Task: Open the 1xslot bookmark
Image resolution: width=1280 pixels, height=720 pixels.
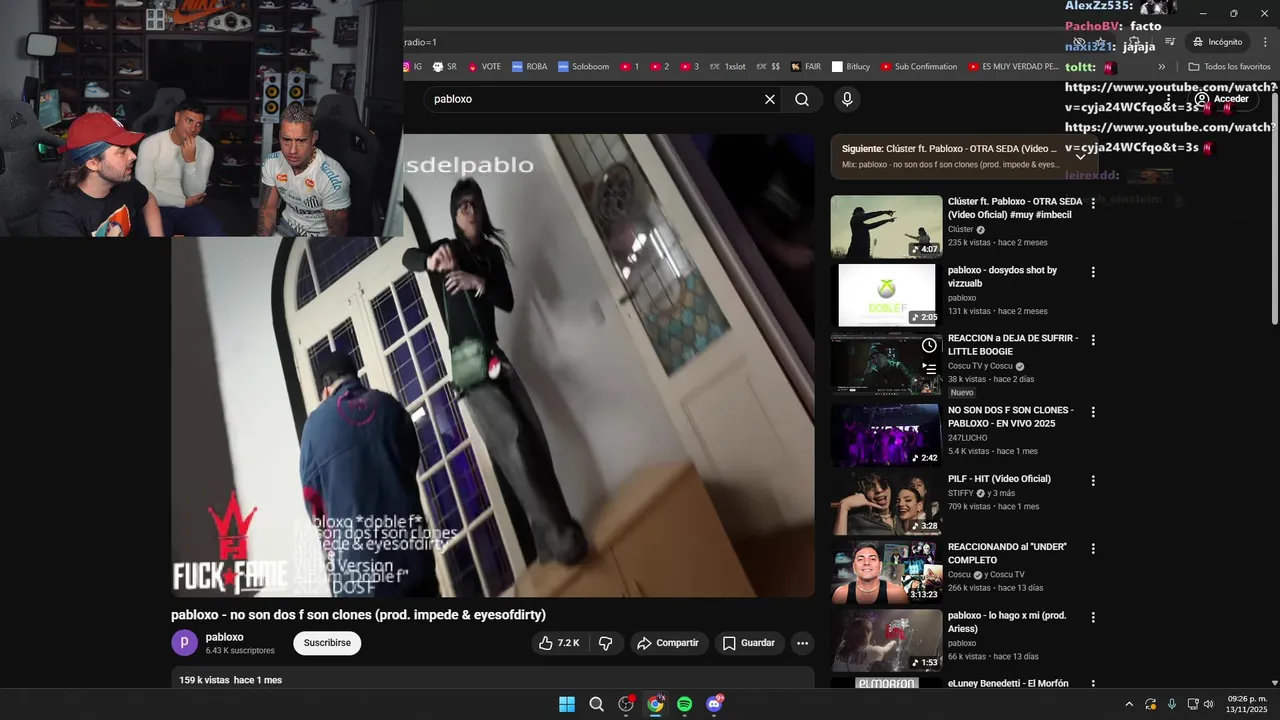Action: coord(727,67)
